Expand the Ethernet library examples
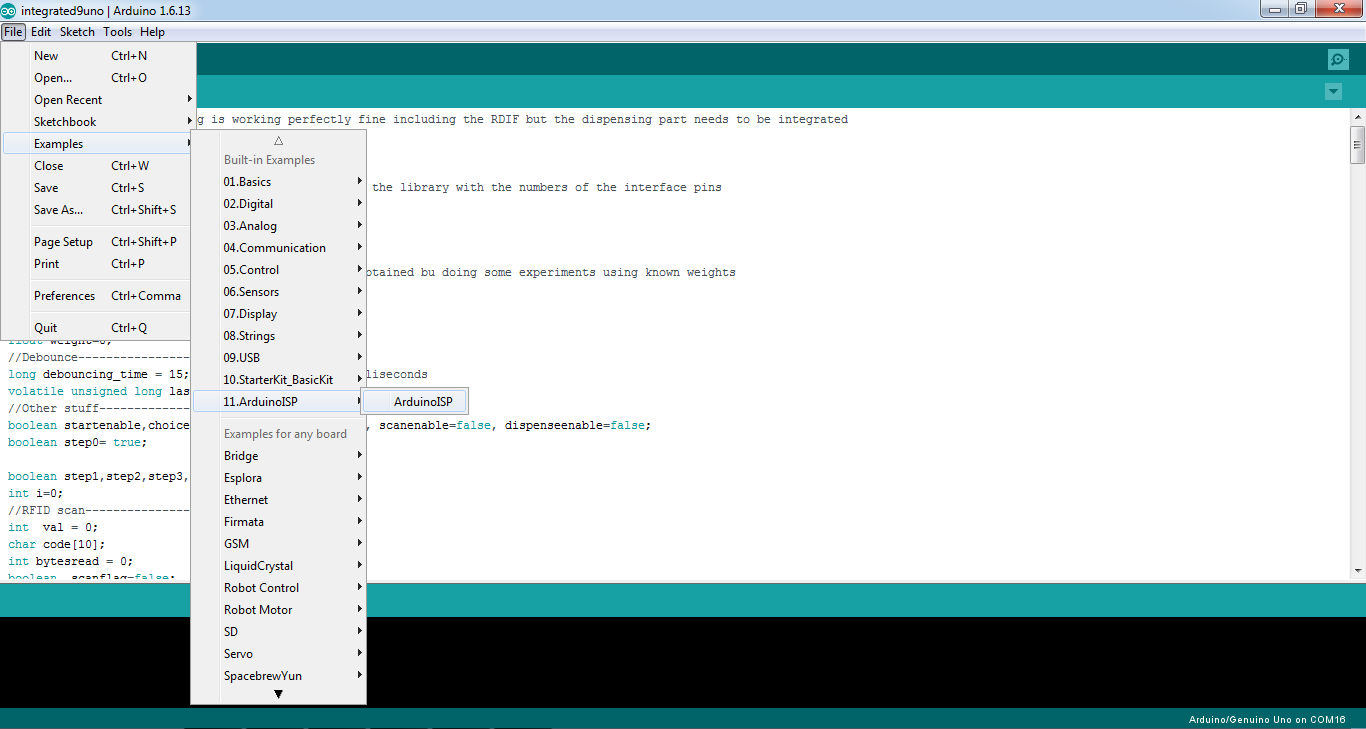This screenshot has width=1366, height=729. coord(279,500)
